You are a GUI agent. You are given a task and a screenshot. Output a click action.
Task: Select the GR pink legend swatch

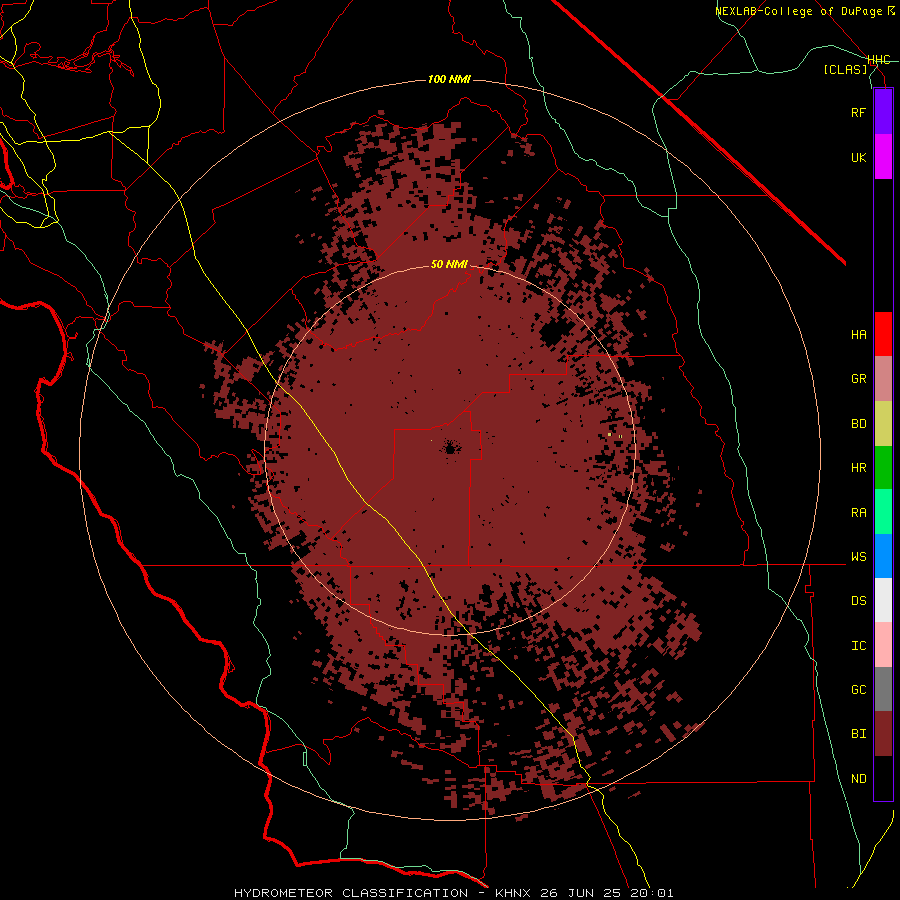(883, 379)
